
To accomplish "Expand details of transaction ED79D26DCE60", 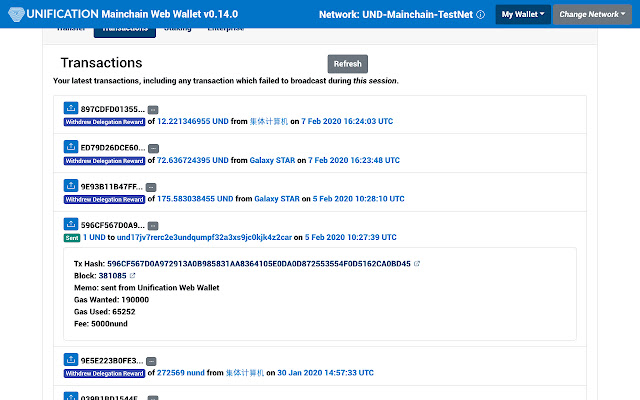I will (153, 148).
